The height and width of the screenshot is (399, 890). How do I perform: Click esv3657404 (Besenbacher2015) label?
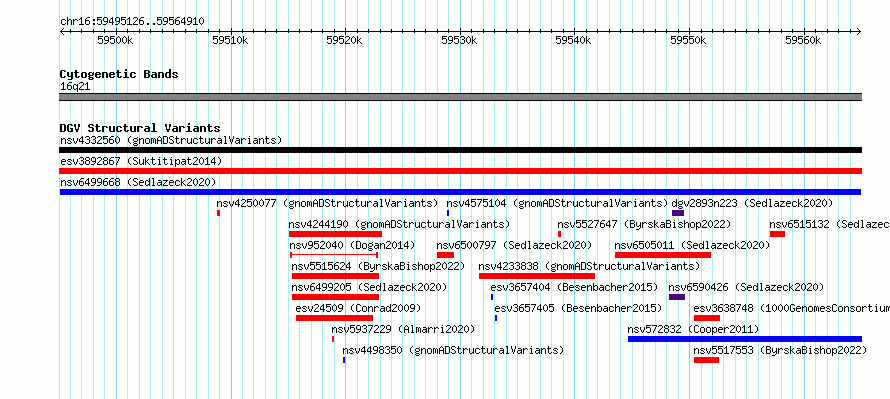[574, 287]
